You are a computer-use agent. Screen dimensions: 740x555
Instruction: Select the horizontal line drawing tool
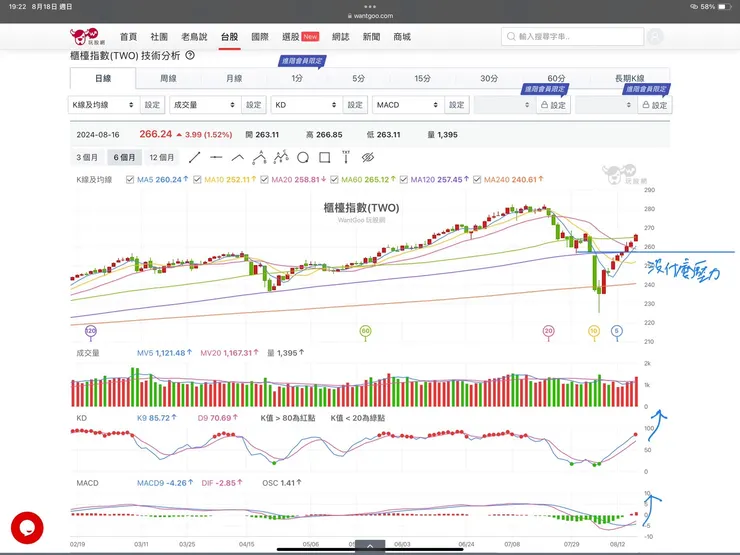click(x=216, y=157)
